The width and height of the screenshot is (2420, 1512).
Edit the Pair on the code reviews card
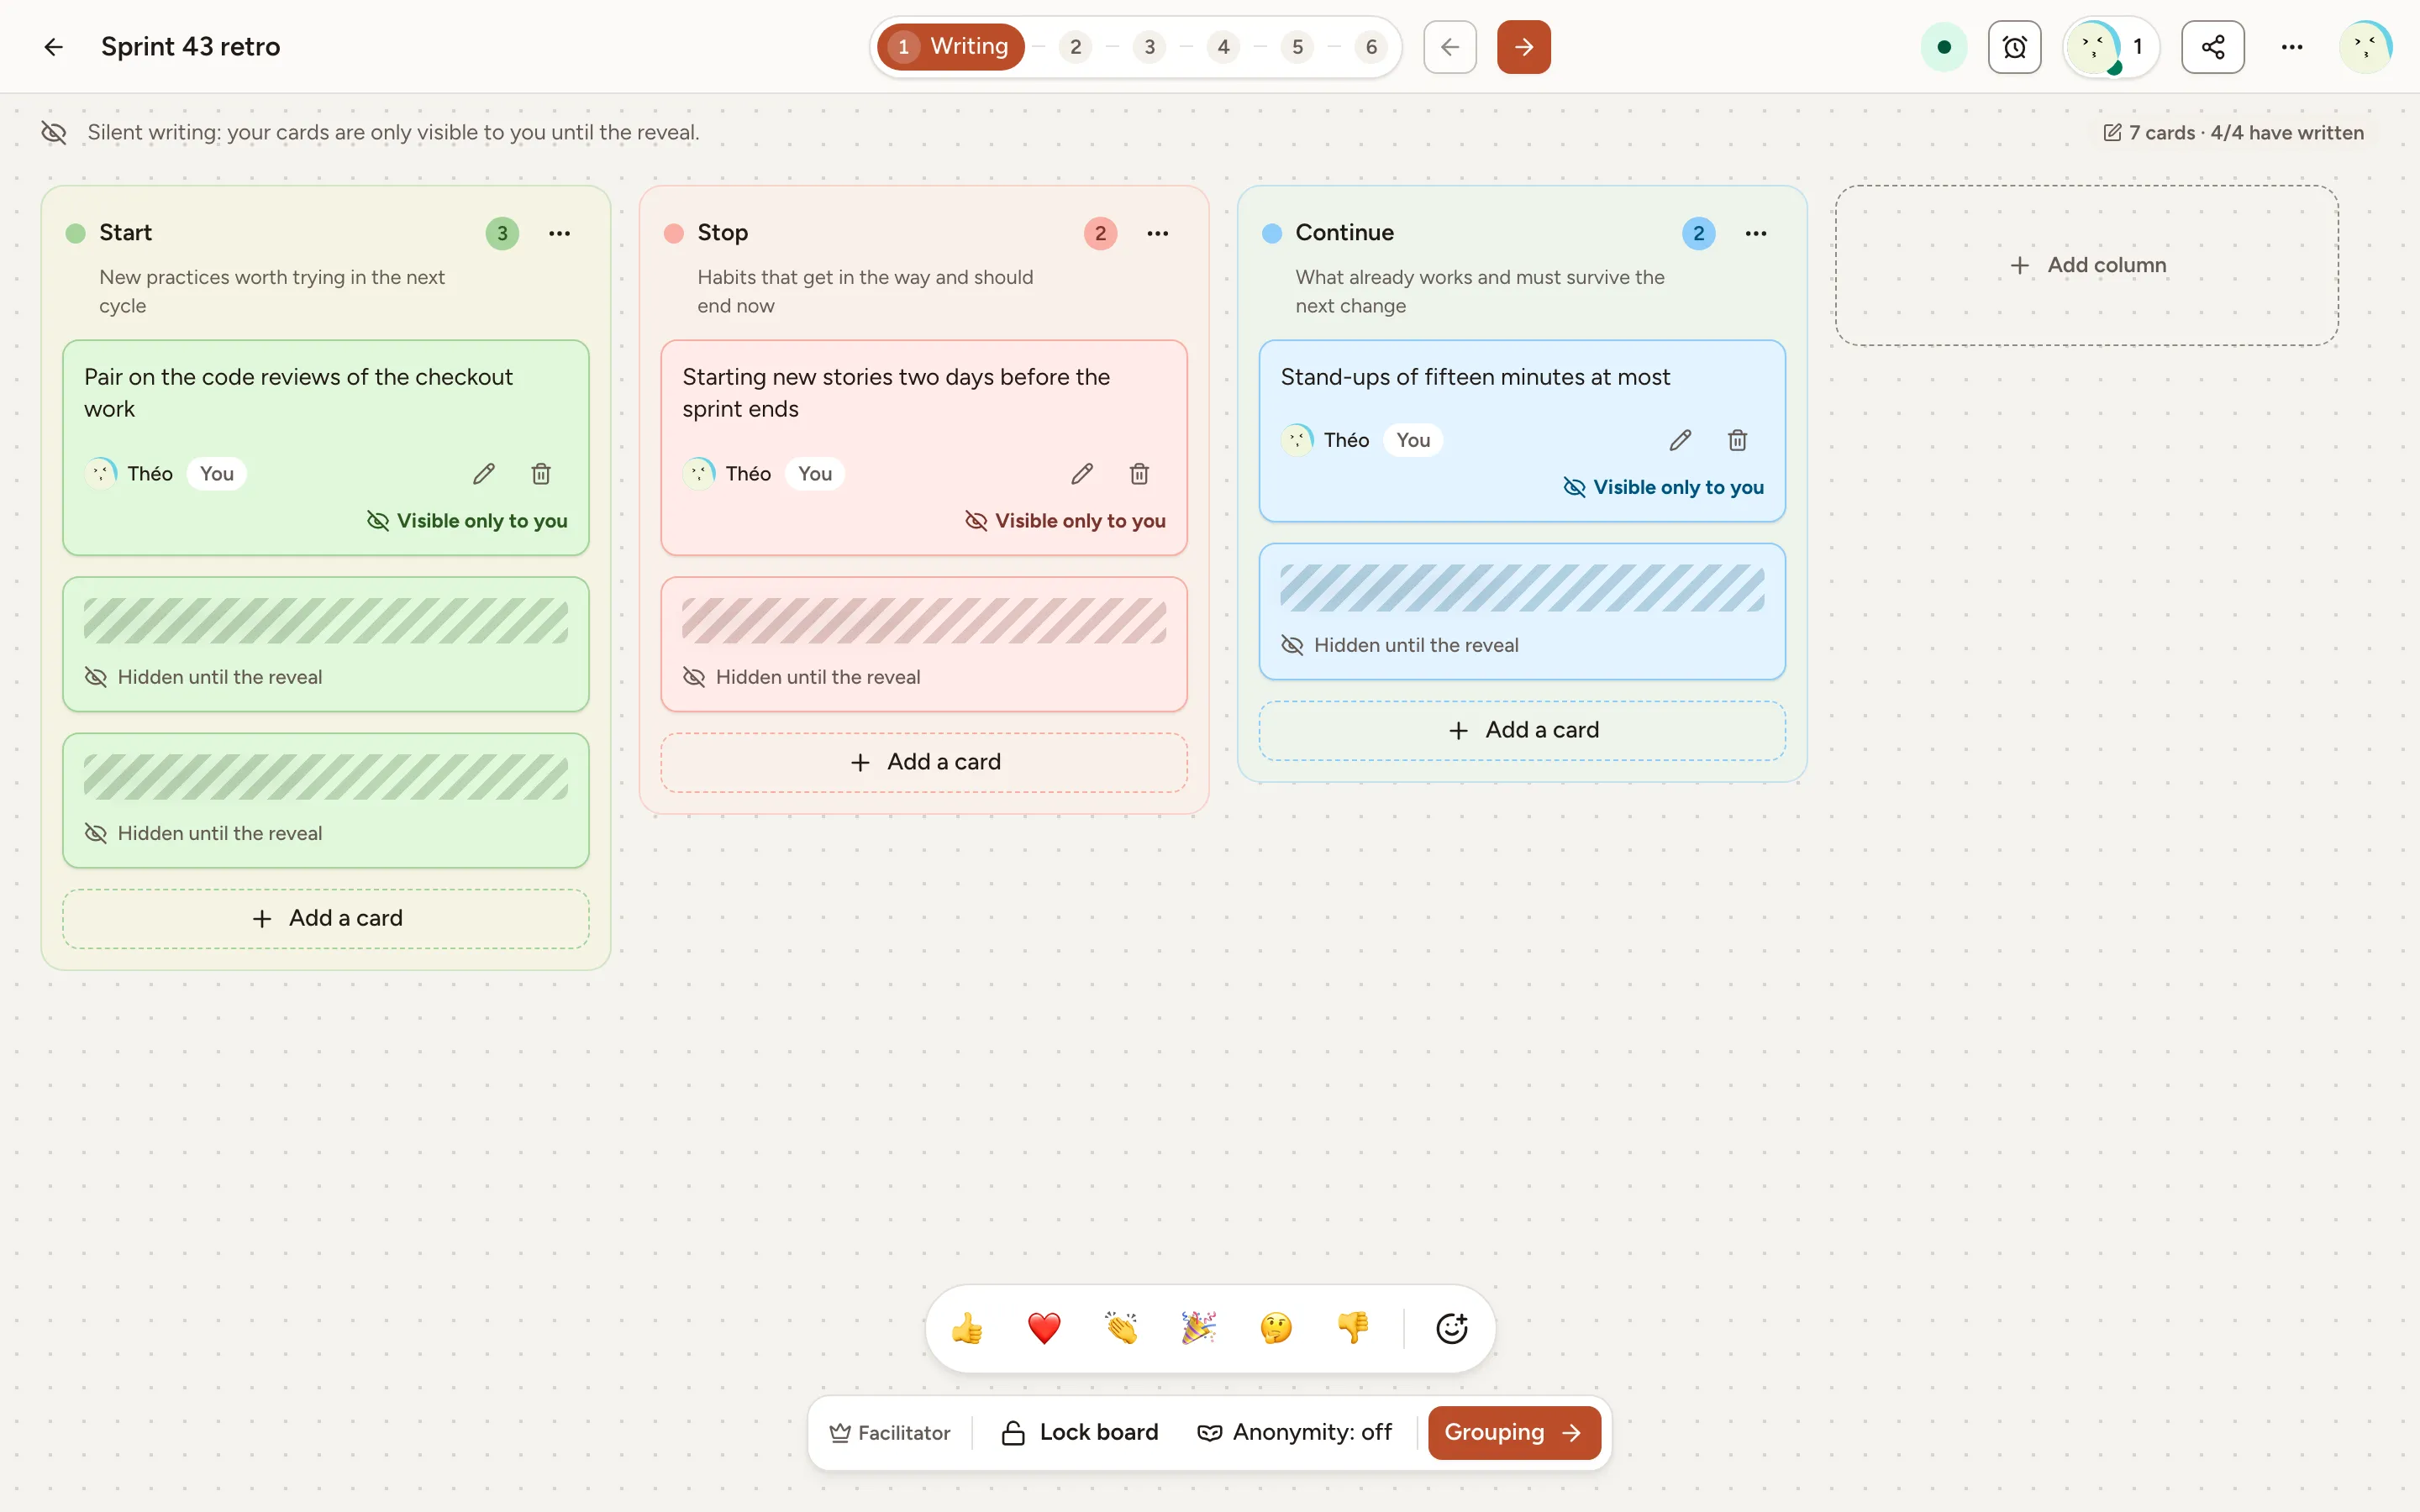[484, 474]
